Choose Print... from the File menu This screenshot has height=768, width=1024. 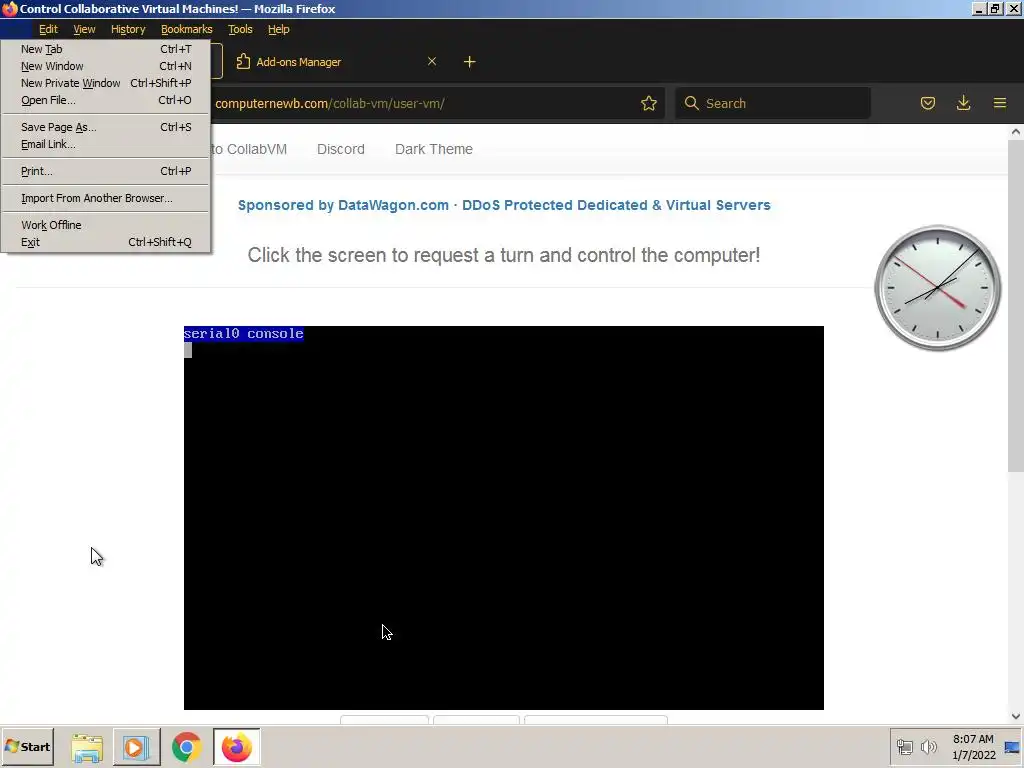pos(106,171)
